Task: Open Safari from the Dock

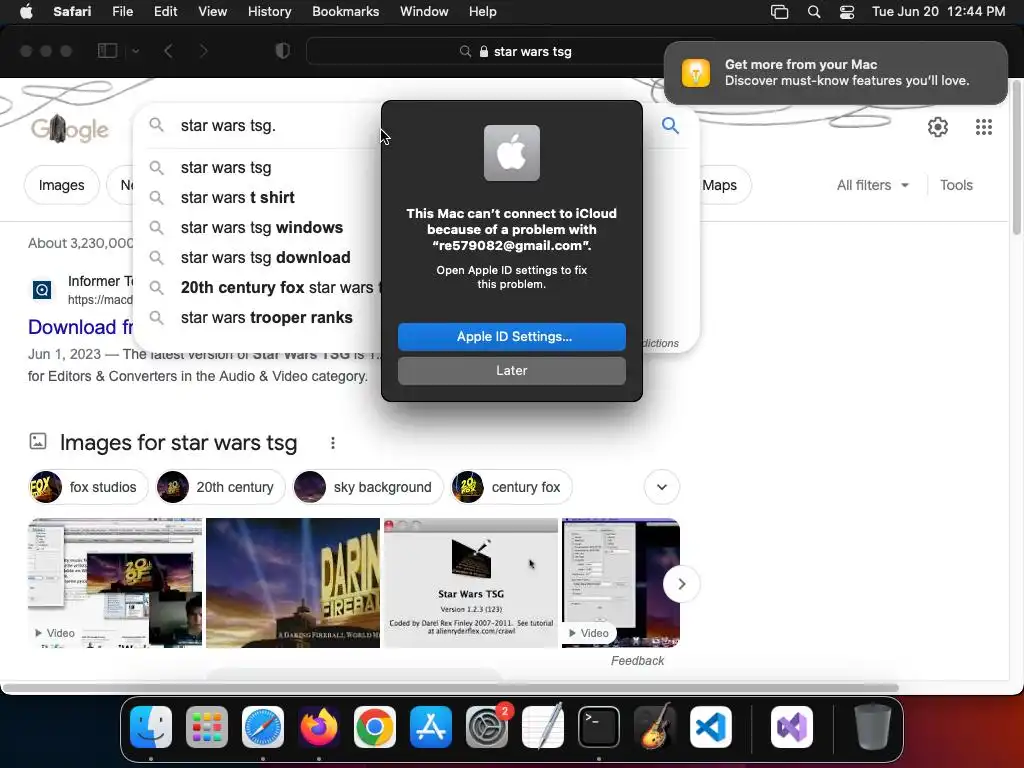Action: pos(263,727)
